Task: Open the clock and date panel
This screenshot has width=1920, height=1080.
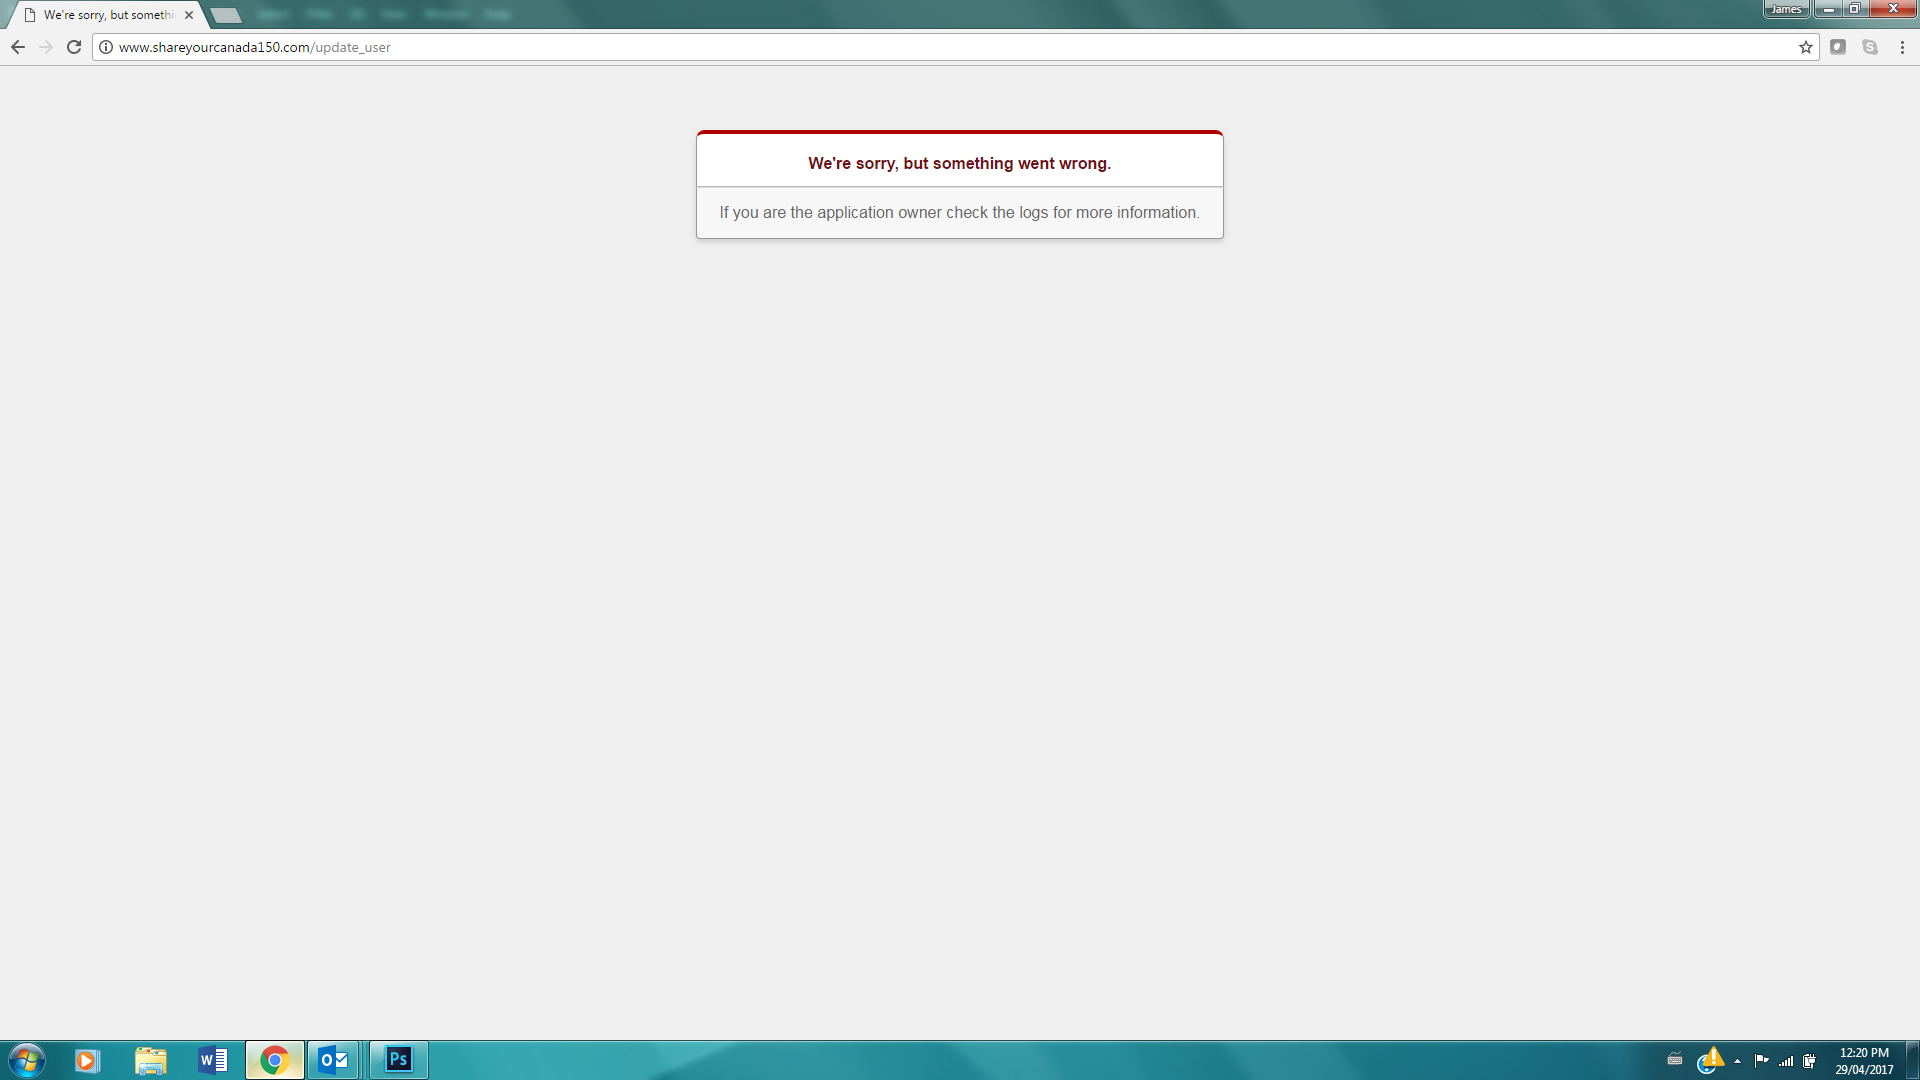Action: tap(1864, 1060)
